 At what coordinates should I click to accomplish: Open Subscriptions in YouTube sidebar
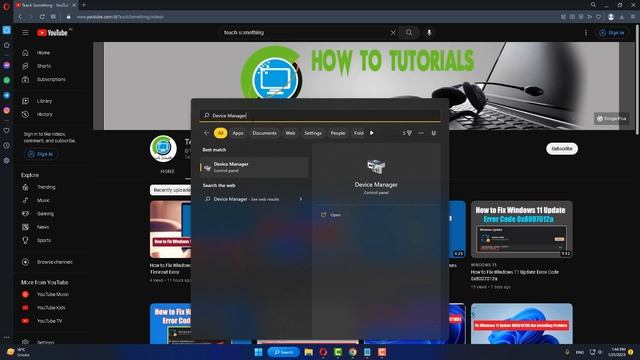[x=51, y=80]
